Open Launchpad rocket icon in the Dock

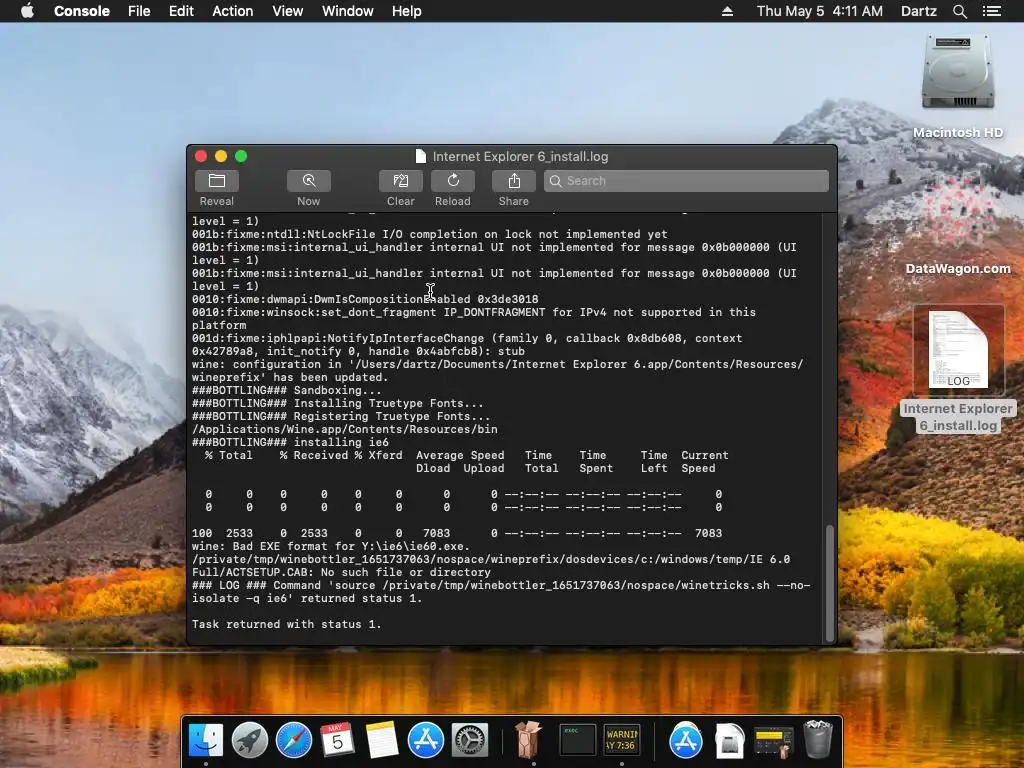249,741
